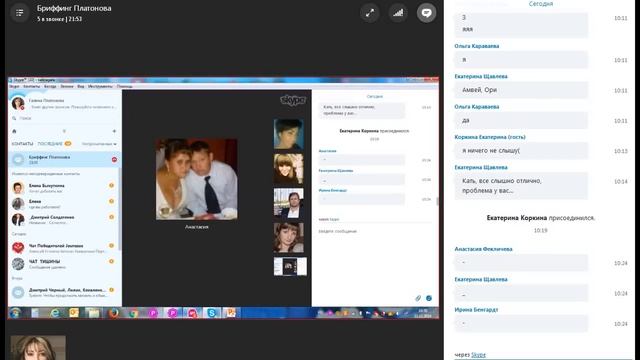Open Контакты menu in shared Skype window
640x360 pixels.
tap(31, 87)
